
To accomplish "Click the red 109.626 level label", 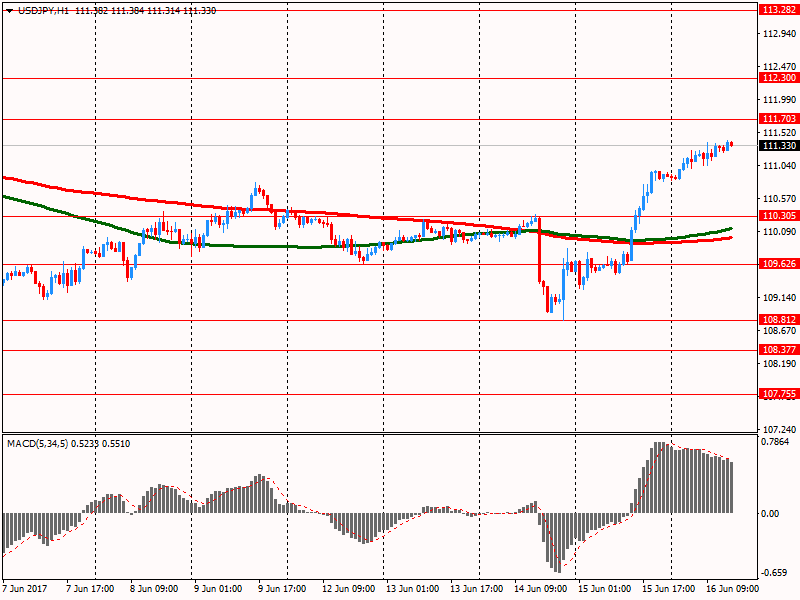I will [x=779, y=263].
